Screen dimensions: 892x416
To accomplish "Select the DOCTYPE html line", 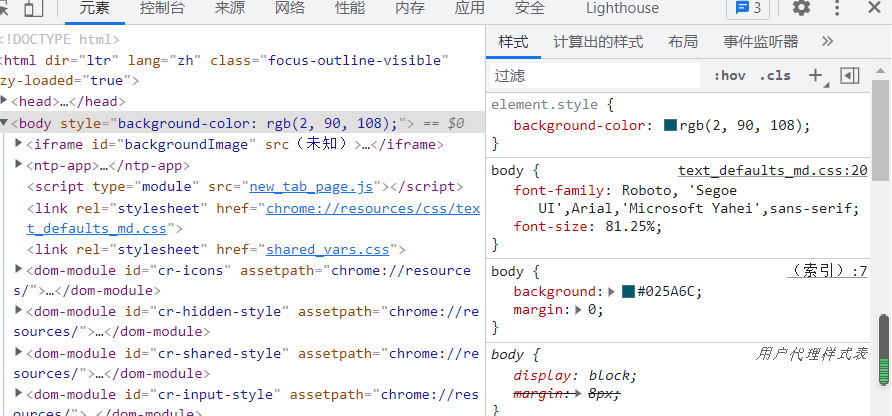I will tap(60, 39).
